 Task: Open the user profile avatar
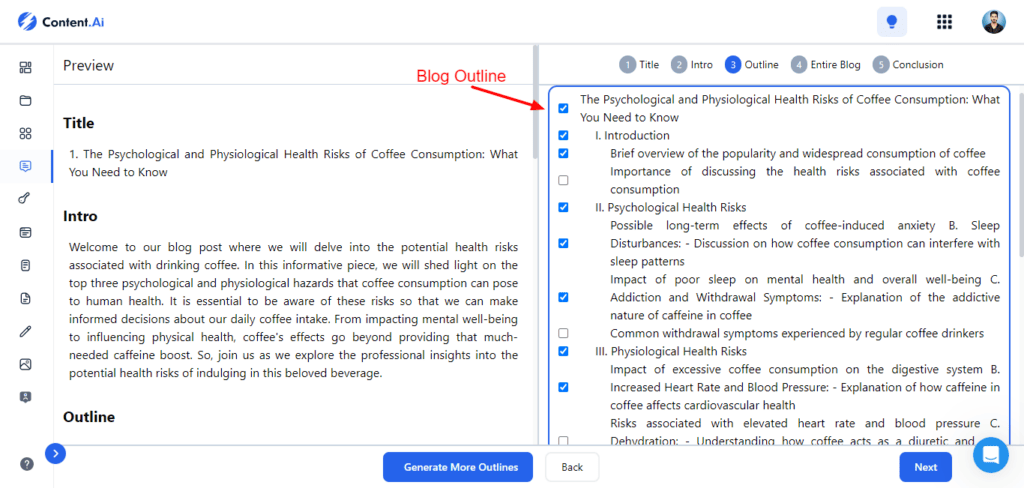point(993,22)
